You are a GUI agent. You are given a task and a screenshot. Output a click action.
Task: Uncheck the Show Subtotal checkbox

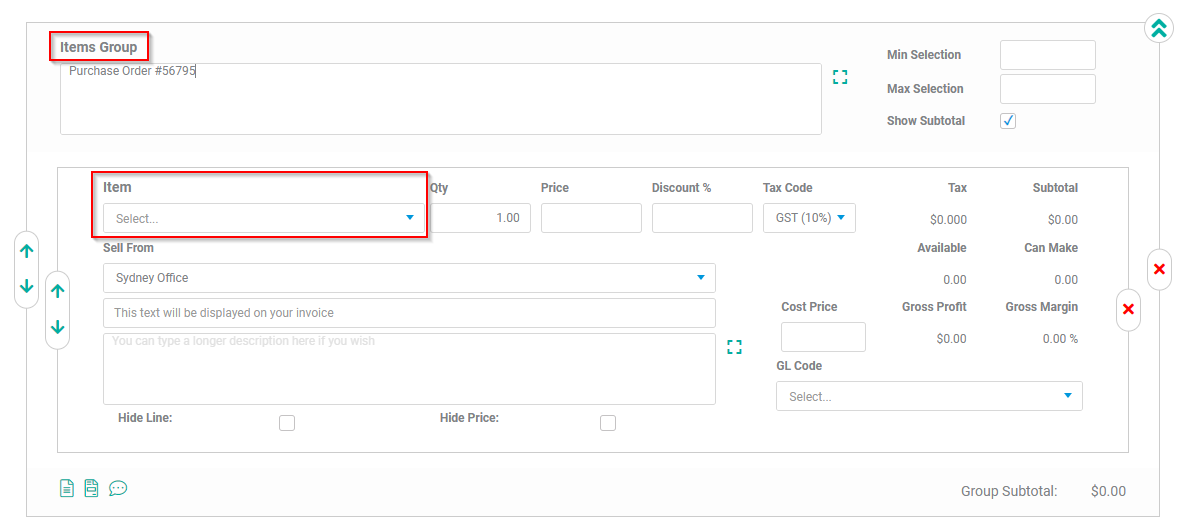pos(1008,121)
